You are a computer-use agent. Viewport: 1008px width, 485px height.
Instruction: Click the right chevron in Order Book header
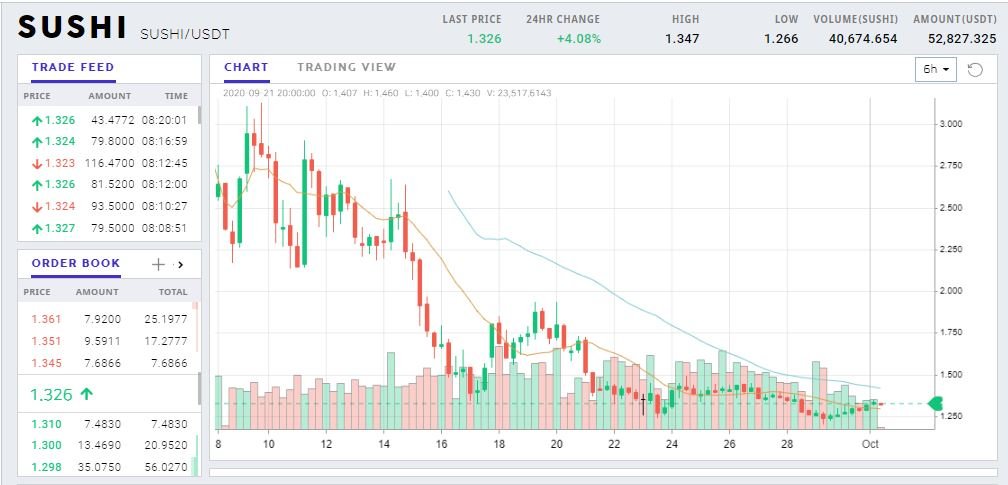[181, 264]
